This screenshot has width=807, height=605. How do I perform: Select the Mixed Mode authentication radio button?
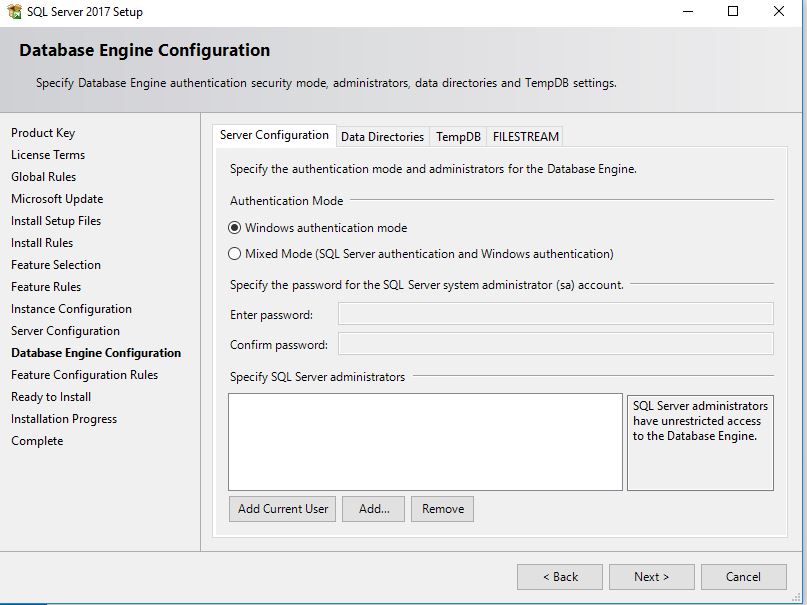pyautogui.click(x=237, y=252)
